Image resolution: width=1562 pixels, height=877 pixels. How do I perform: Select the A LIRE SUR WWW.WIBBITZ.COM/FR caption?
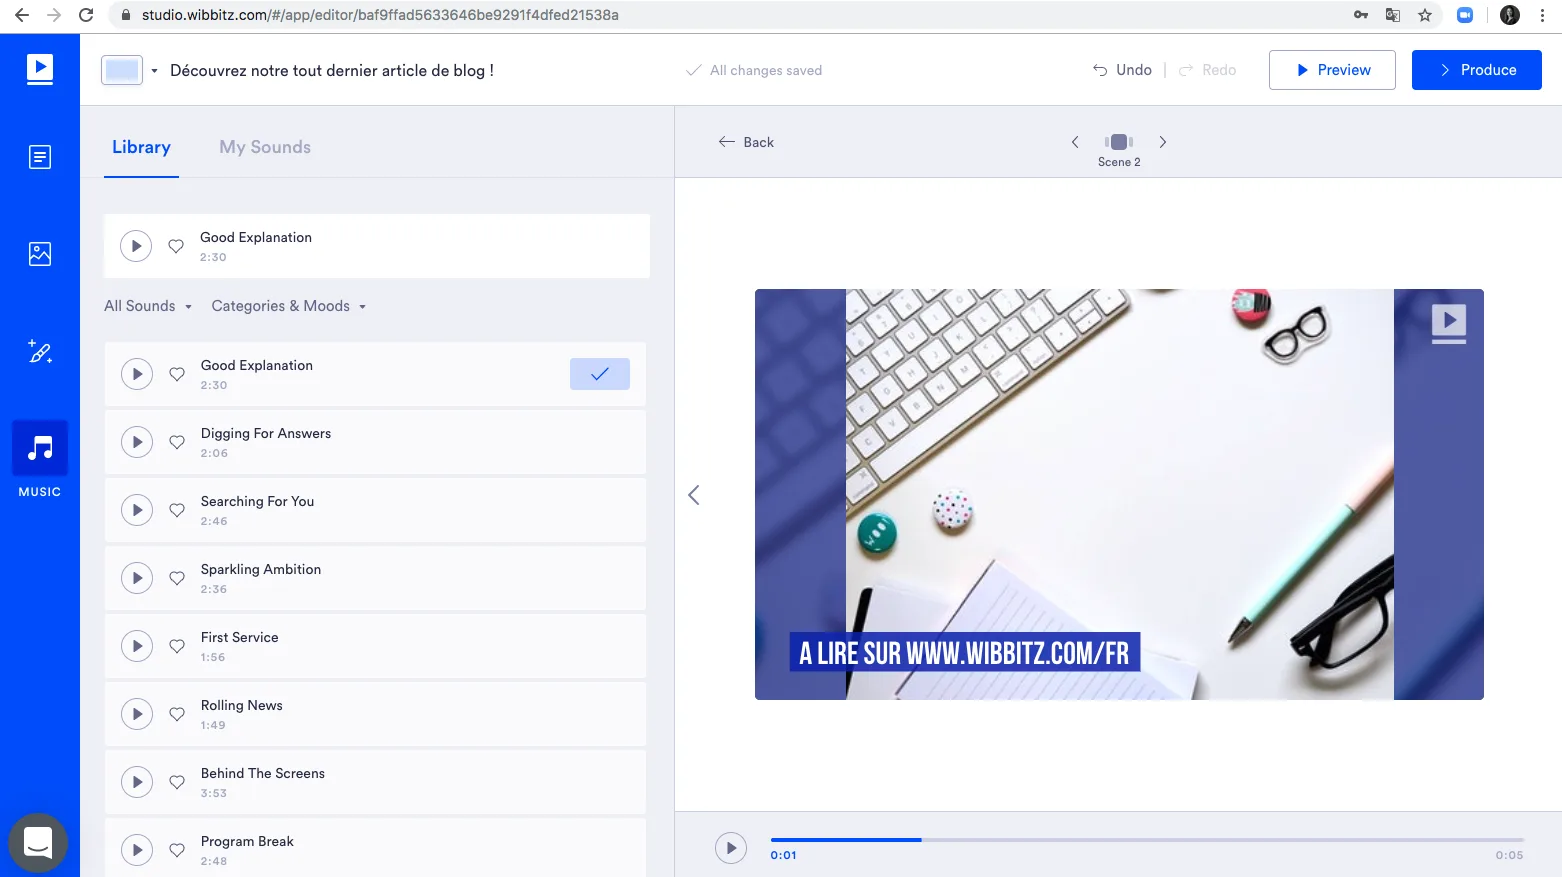[964, 653]
